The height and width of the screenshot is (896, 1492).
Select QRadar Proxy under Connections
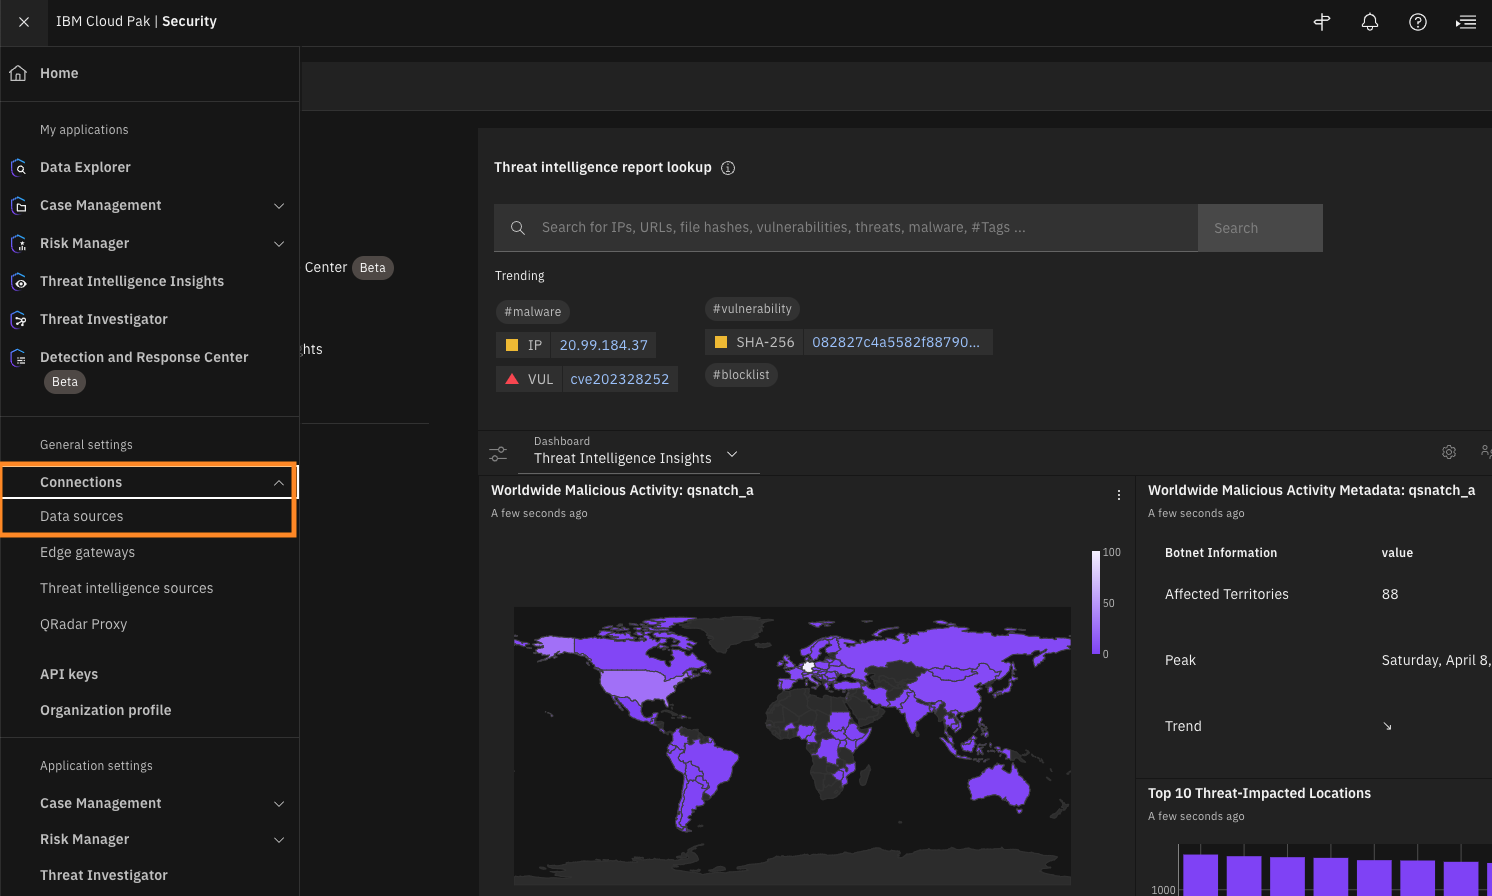pyautogui.click(x=84, y=624)
